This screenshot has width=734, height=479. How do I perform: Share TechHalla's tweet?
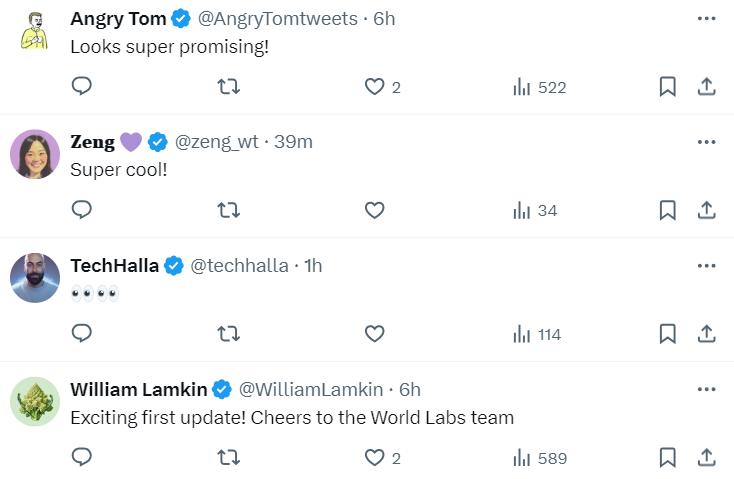[x=706, y=334]
